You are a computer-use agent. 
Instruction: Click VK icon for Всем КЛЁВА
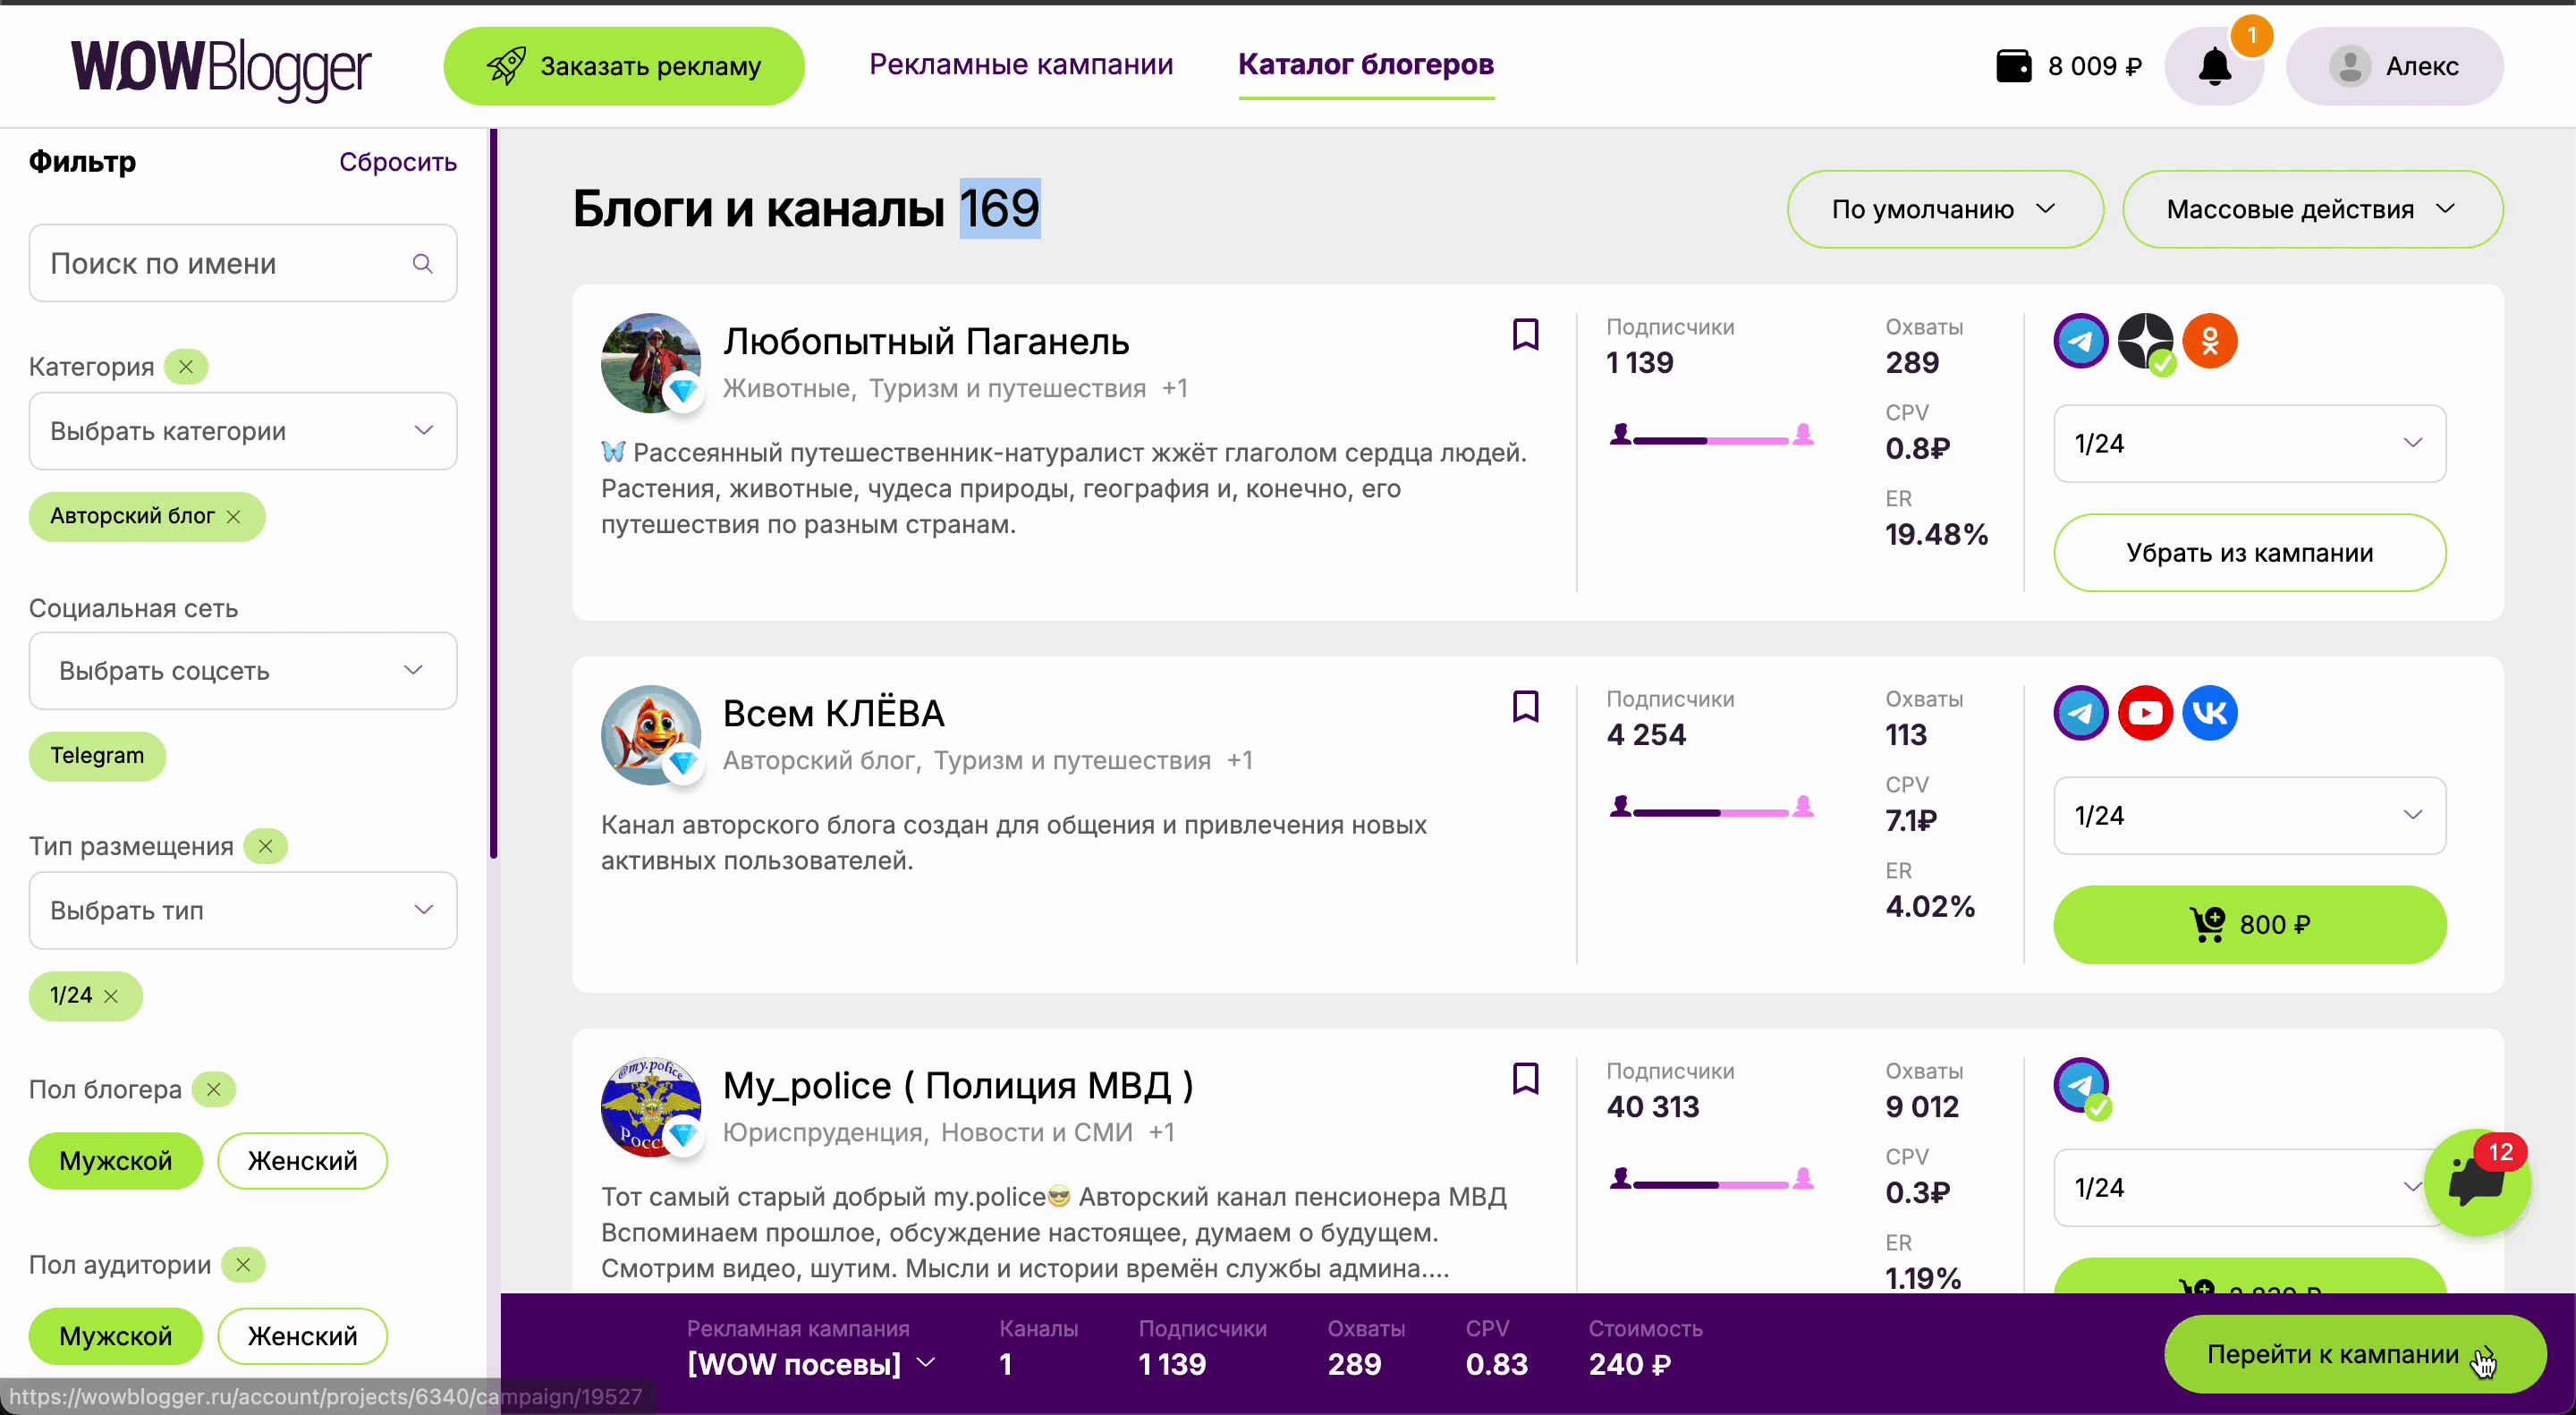coord(2209,713)
